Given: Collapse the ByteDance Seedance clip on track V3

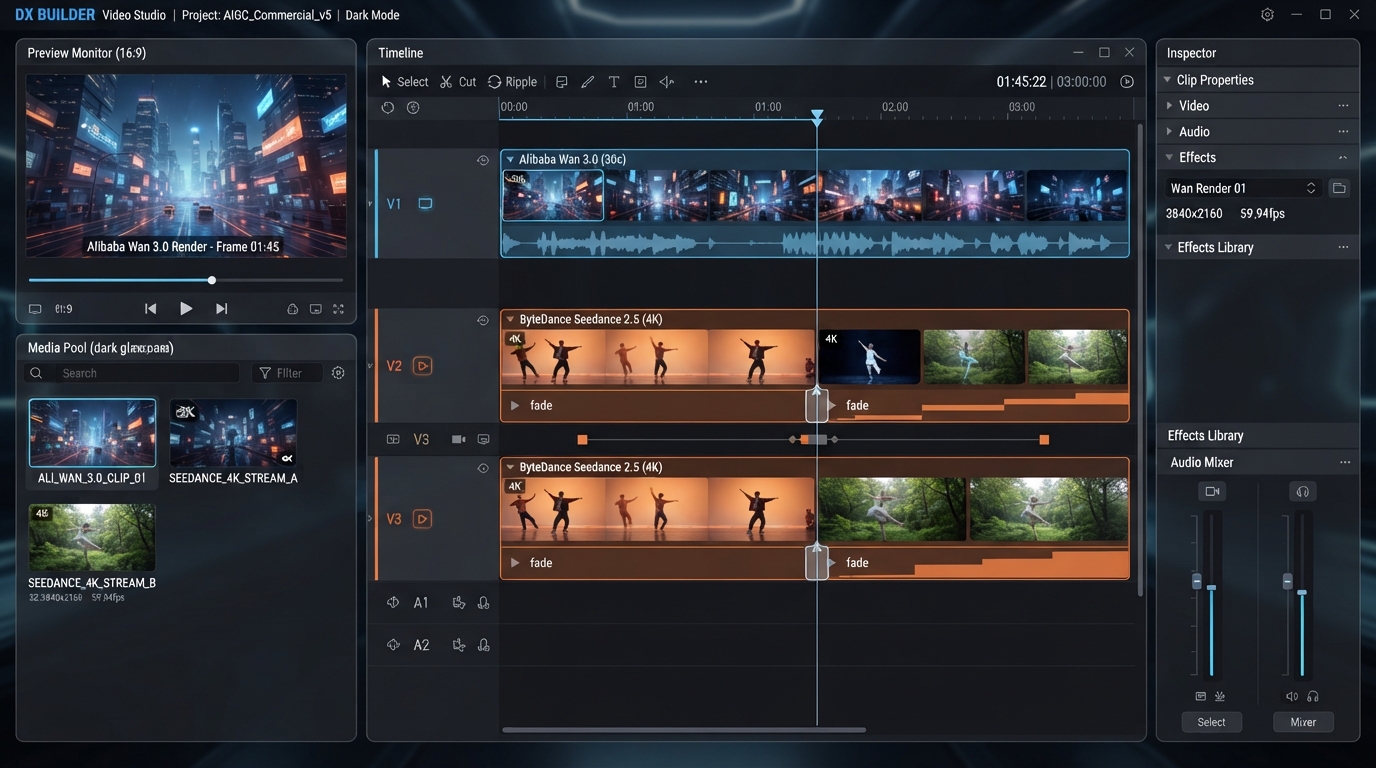Looking at the screenshot, I should (510, 468).
